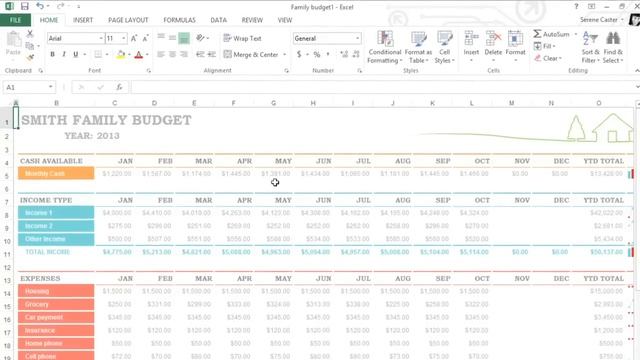
Task: Click the Insert Function fx icon
Action: 119,87
